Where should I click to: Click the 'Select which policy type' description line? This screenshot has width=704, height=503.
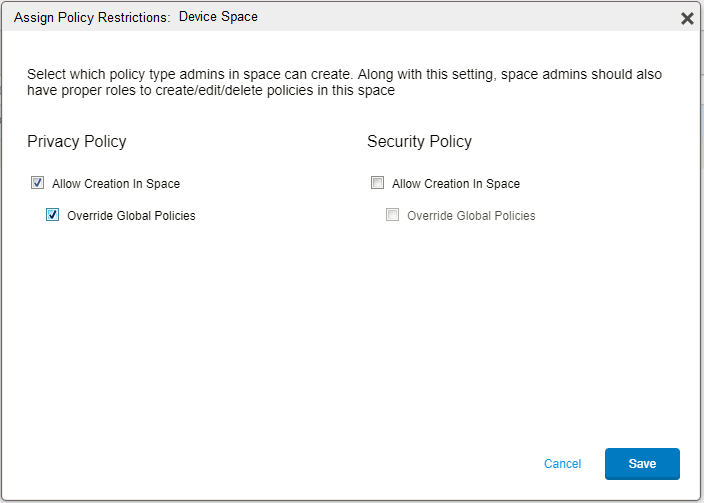344,75
